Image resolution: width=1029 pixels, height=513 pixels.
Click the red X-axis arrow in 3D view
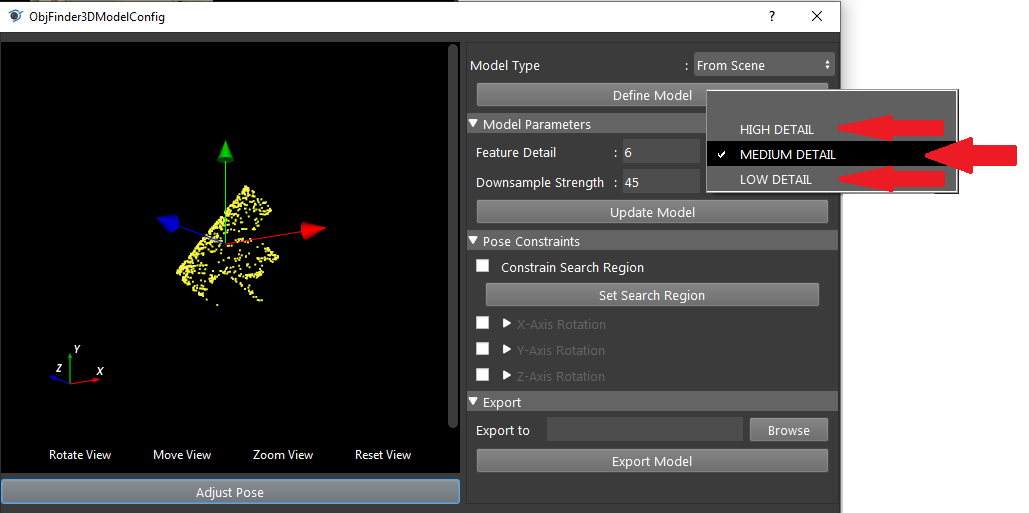point(313,230)
